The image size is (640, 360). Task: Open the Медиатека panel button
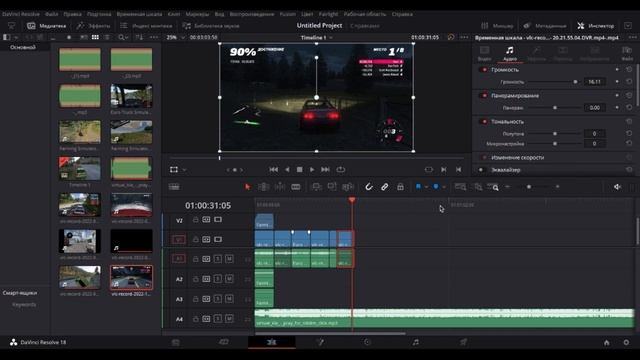point(47,26)
